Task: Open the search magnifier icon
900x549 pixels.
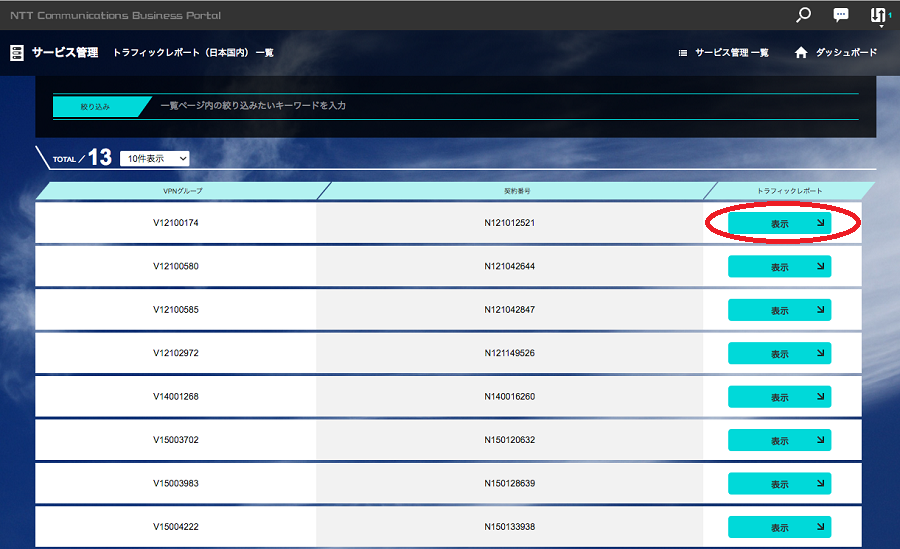Action: pos(803,15)
